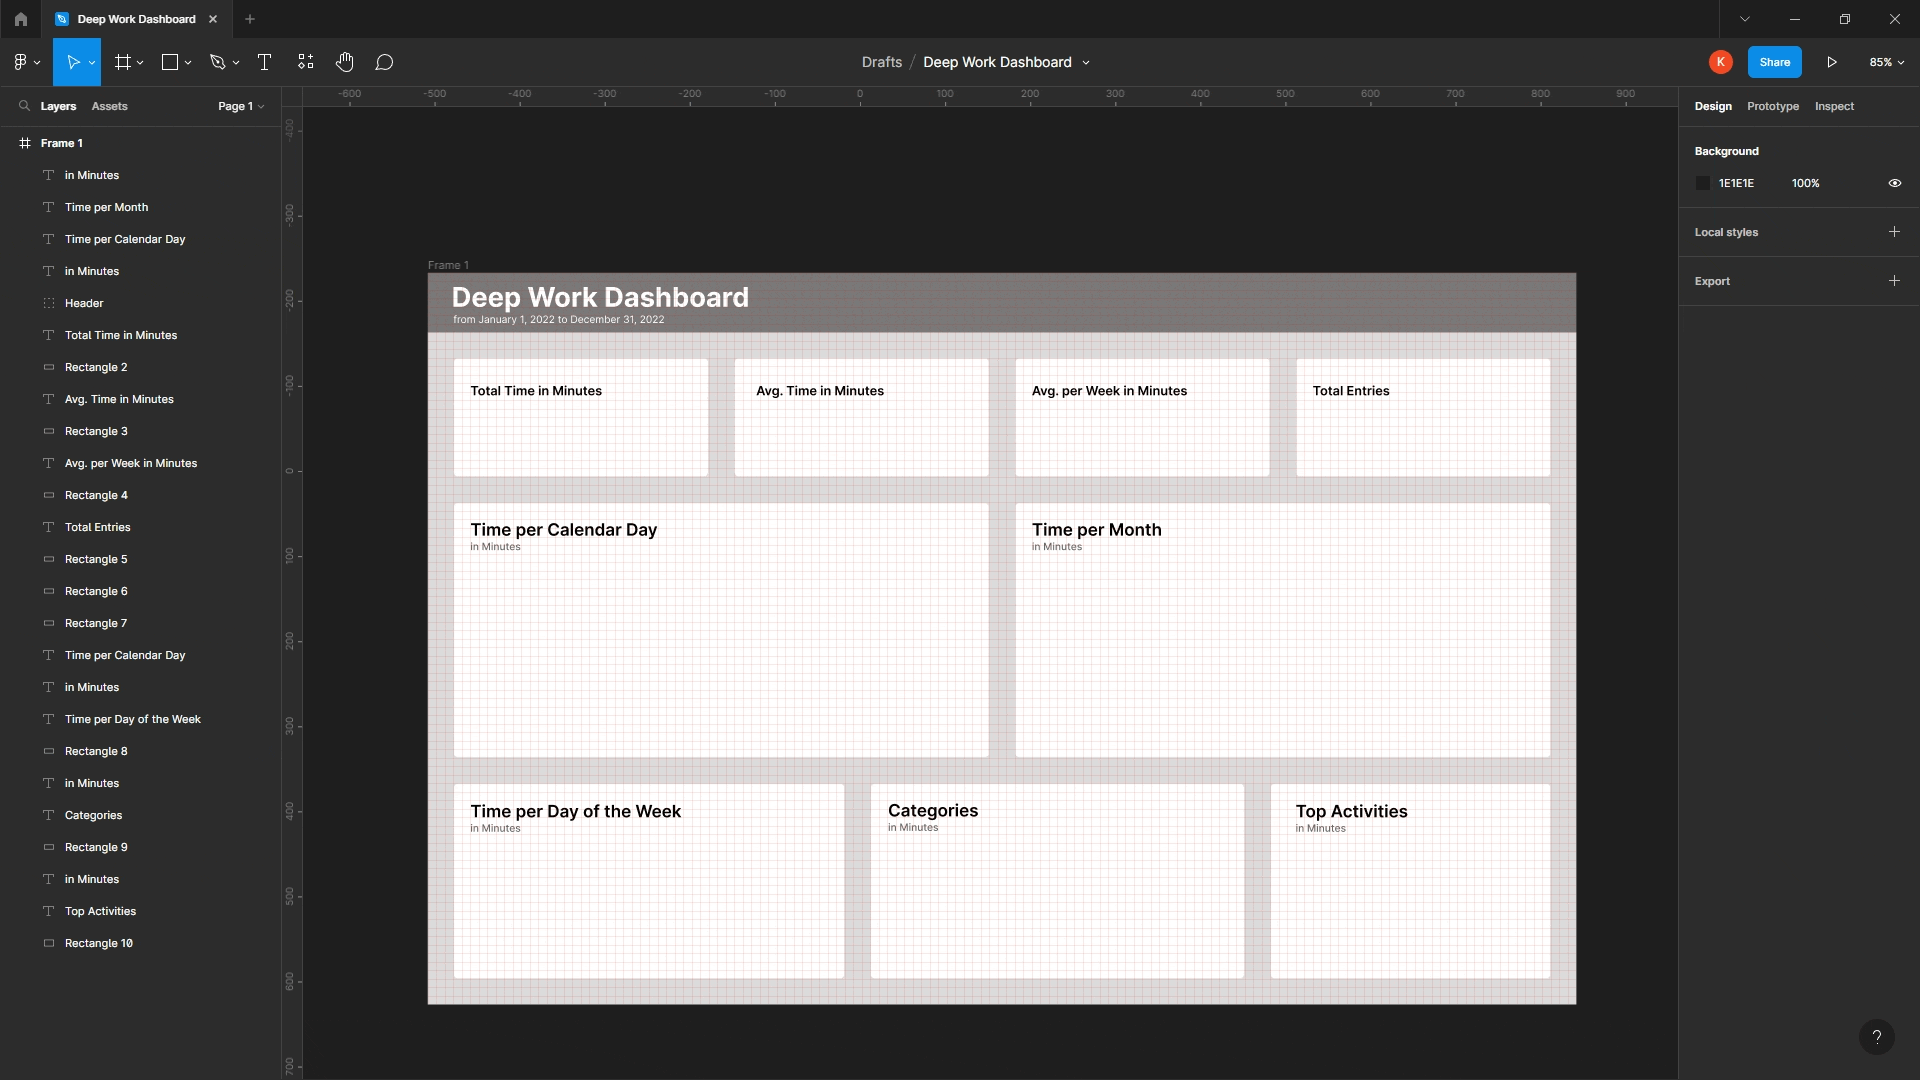Go to the Home tab icon
The height and width of the screenshot is (1080, 1920).
(20, 19)
